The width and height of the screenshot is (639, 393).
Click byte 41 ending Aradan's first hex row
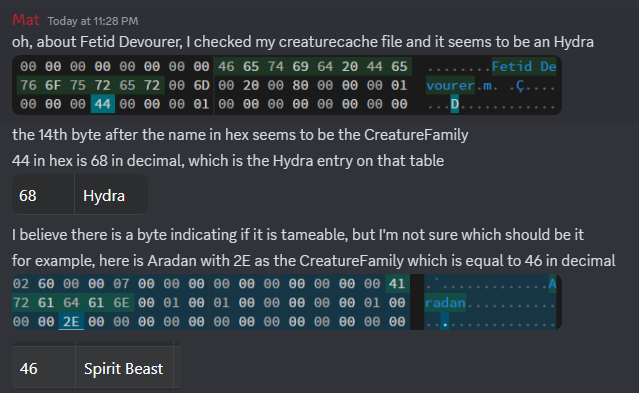[x=397, y=284]
